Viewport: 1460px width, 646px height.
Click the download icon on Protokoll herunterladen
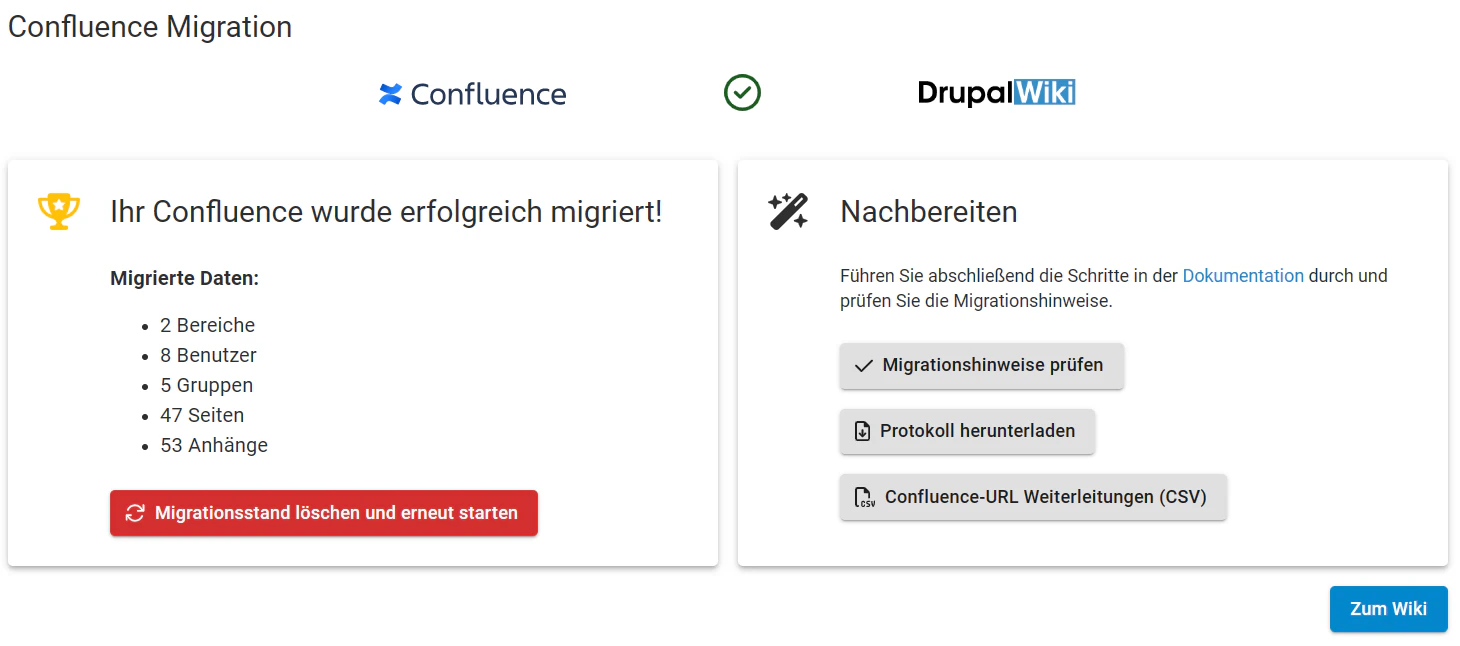pyautogui.click(x=862, y=431)
